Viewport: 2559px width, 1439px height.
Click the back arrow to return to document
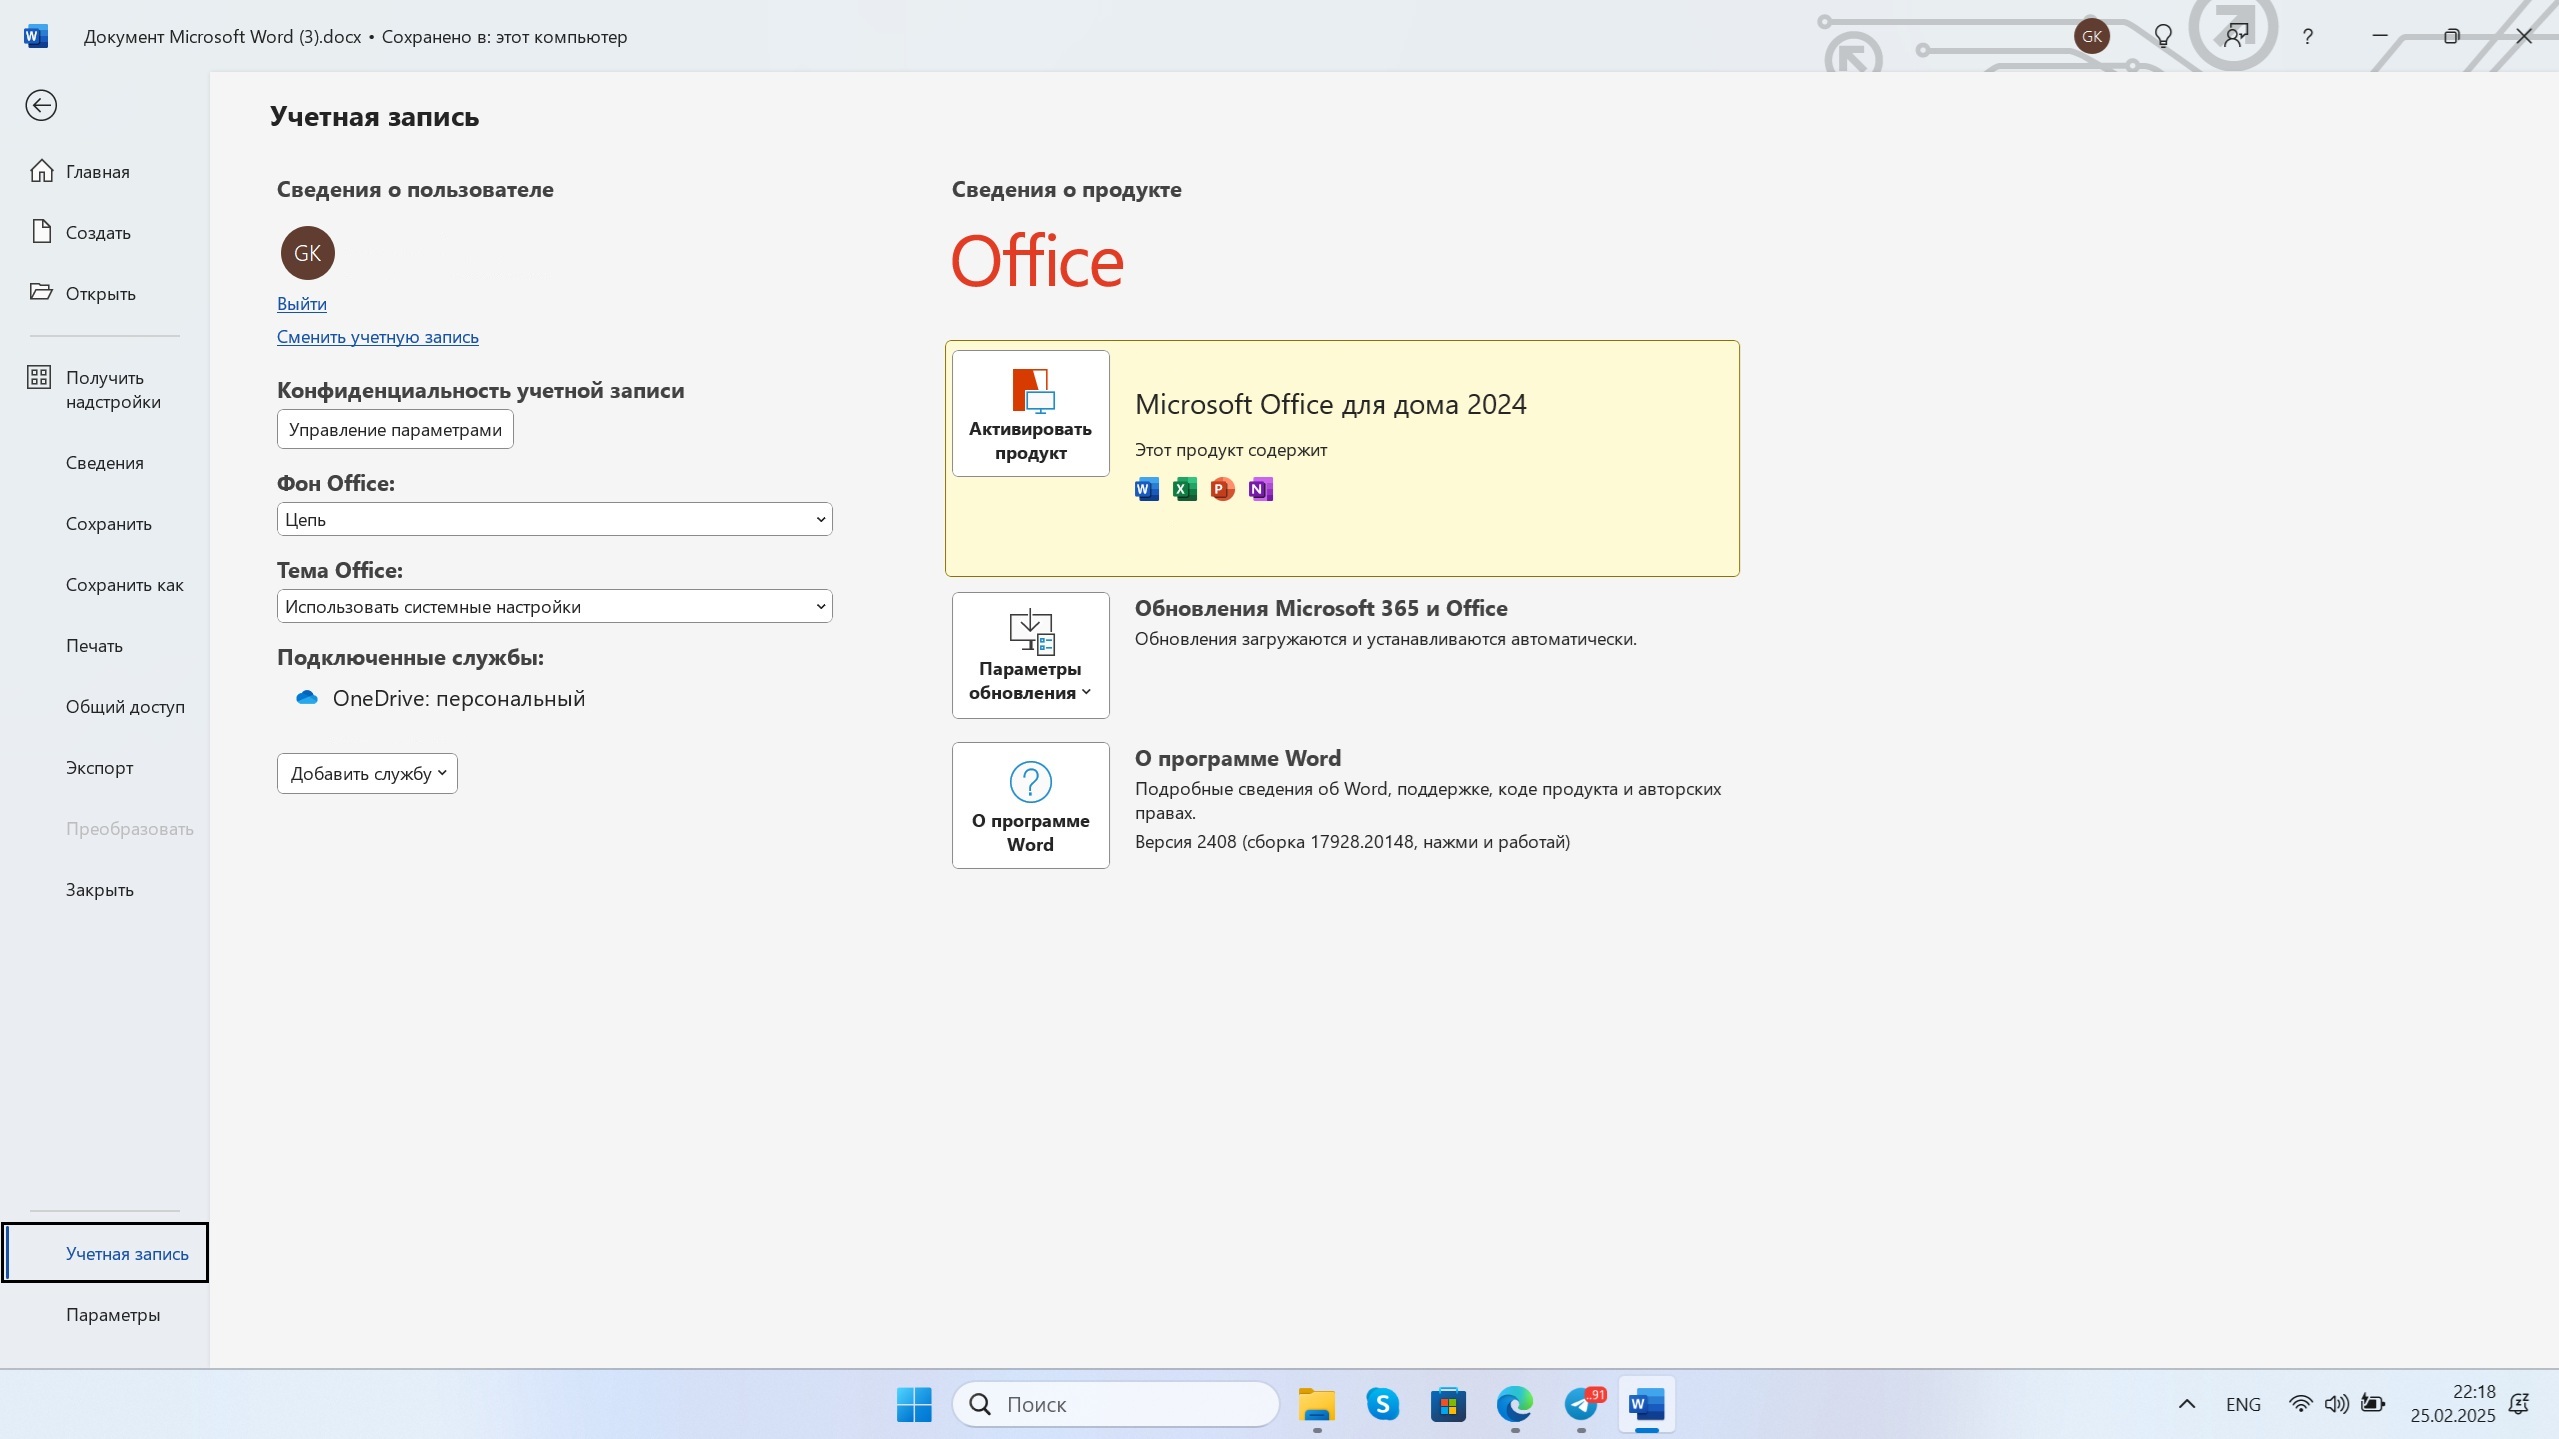pyautogui.click(x=41, y=105)
